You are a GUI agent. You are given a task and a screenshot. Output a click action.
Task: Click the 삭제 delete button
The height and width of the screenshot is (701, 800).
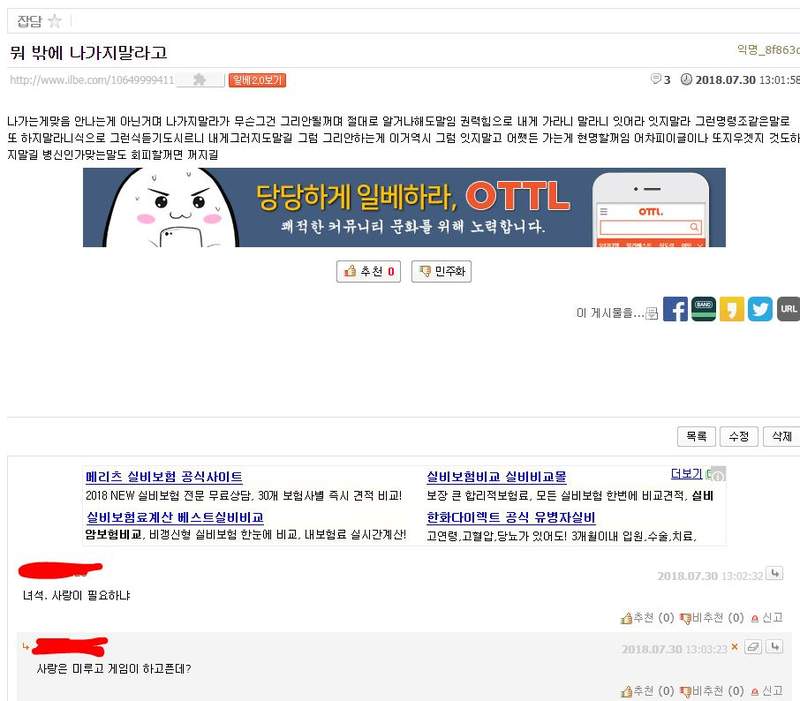click(x=781, y=436)
